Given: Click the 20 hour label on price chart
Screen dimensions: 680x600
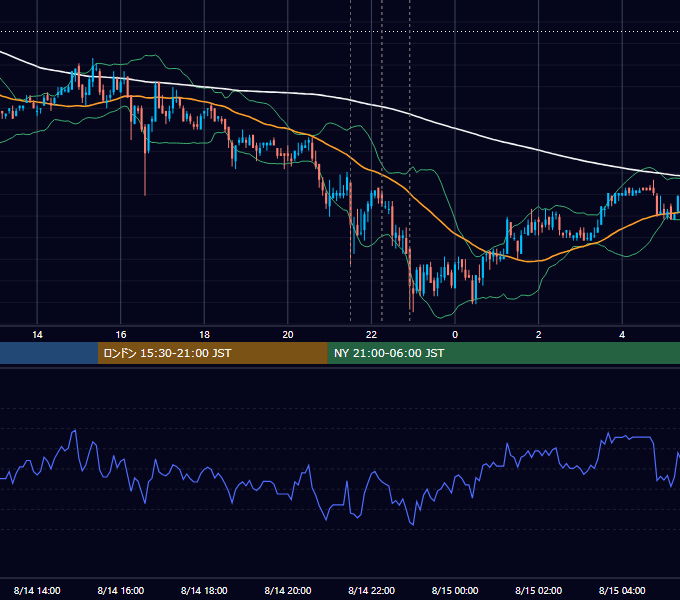Looking at the screenshot, I should pos(288,335).
